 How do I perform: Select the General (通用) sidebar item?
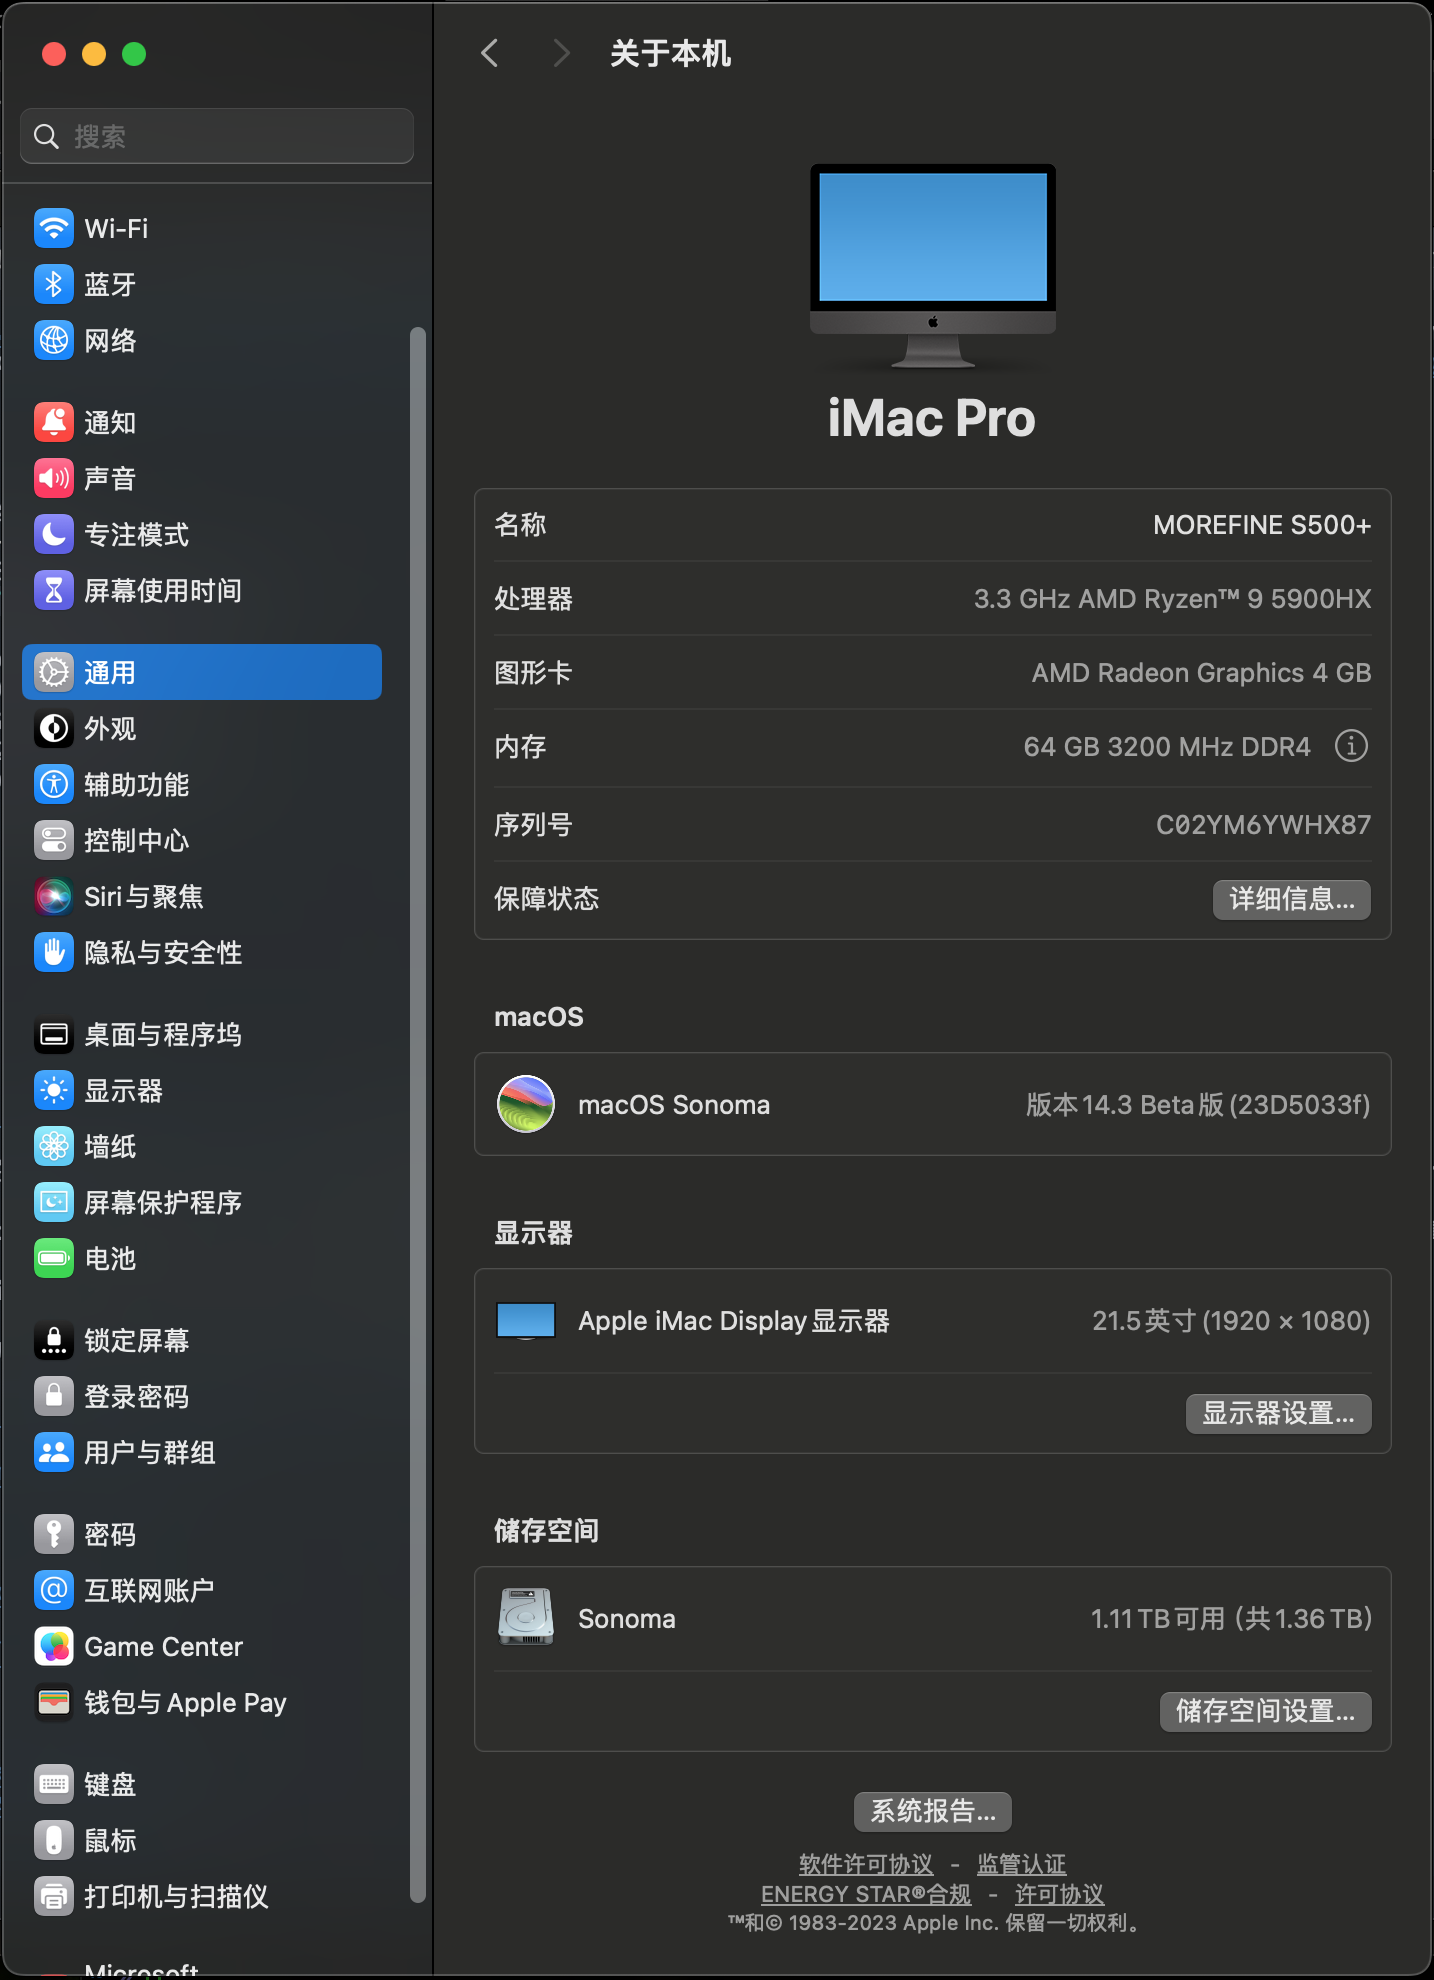pos(202,672)
